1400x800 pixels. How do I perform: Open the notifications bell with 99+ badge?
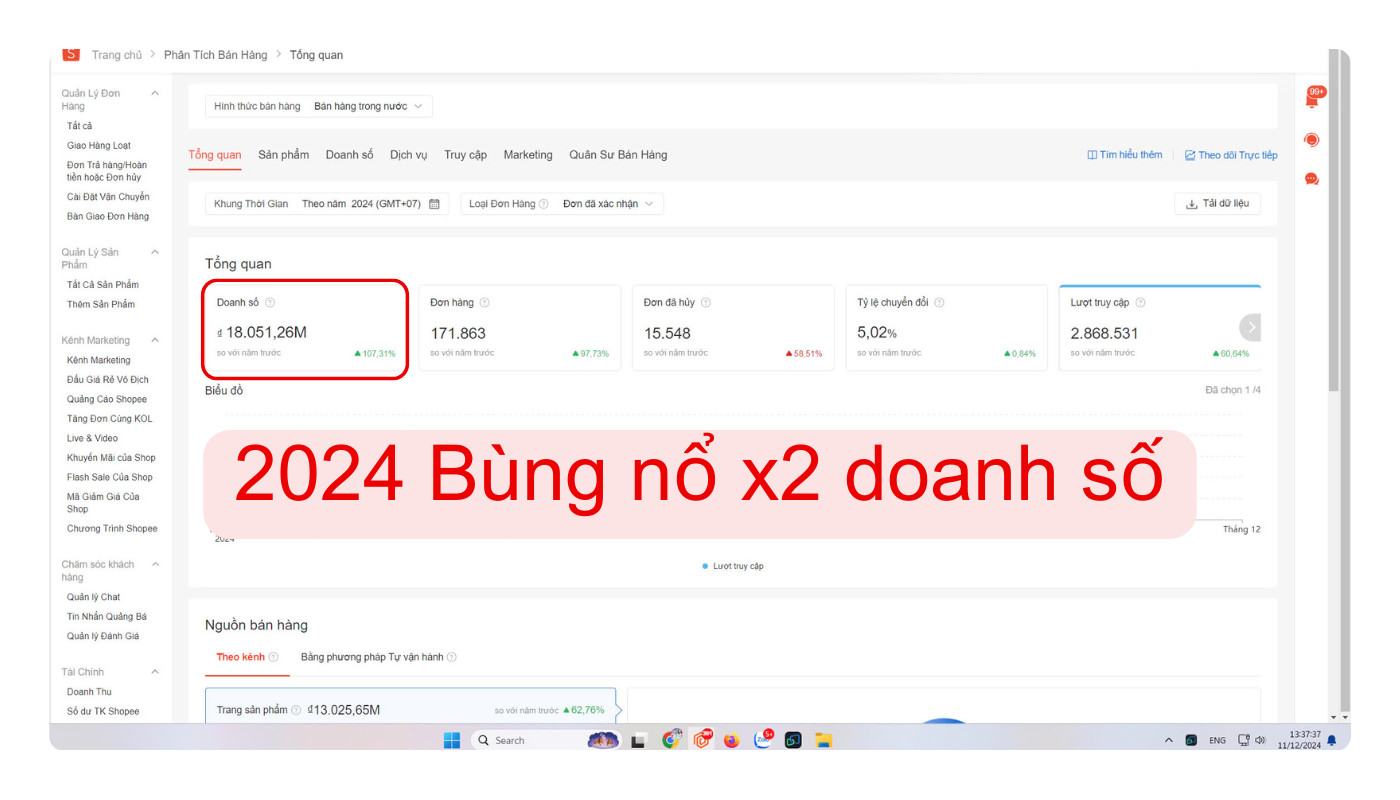pyautogui.click(x=1312, y=99)
